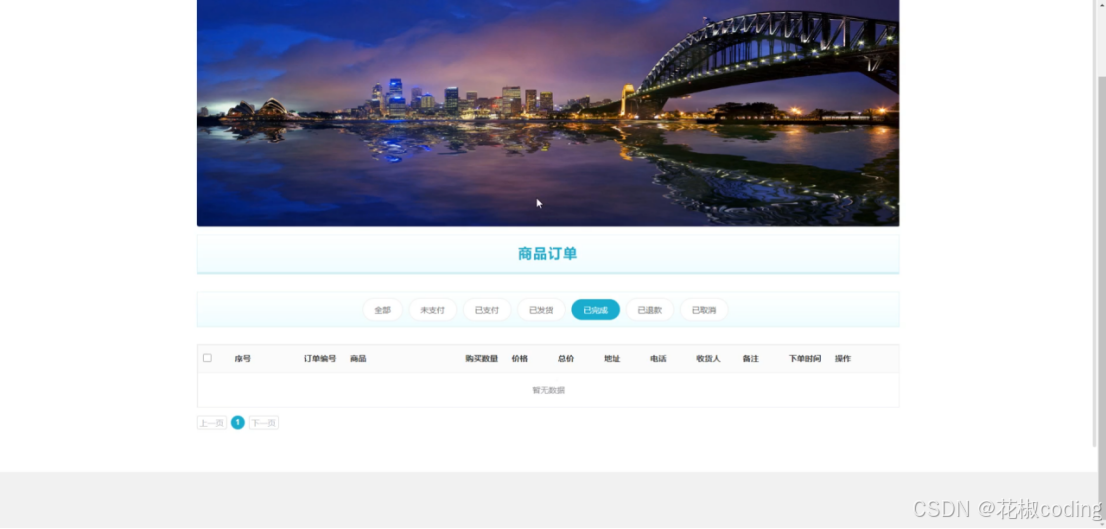
Task: Open the 已支付 orders tab
Action: tap(487, 310)
